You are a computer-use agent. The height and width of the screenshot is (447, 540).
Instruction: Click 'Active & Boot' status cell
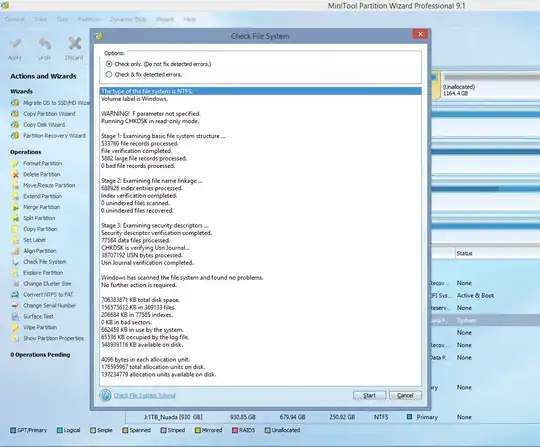click(475, 295)
